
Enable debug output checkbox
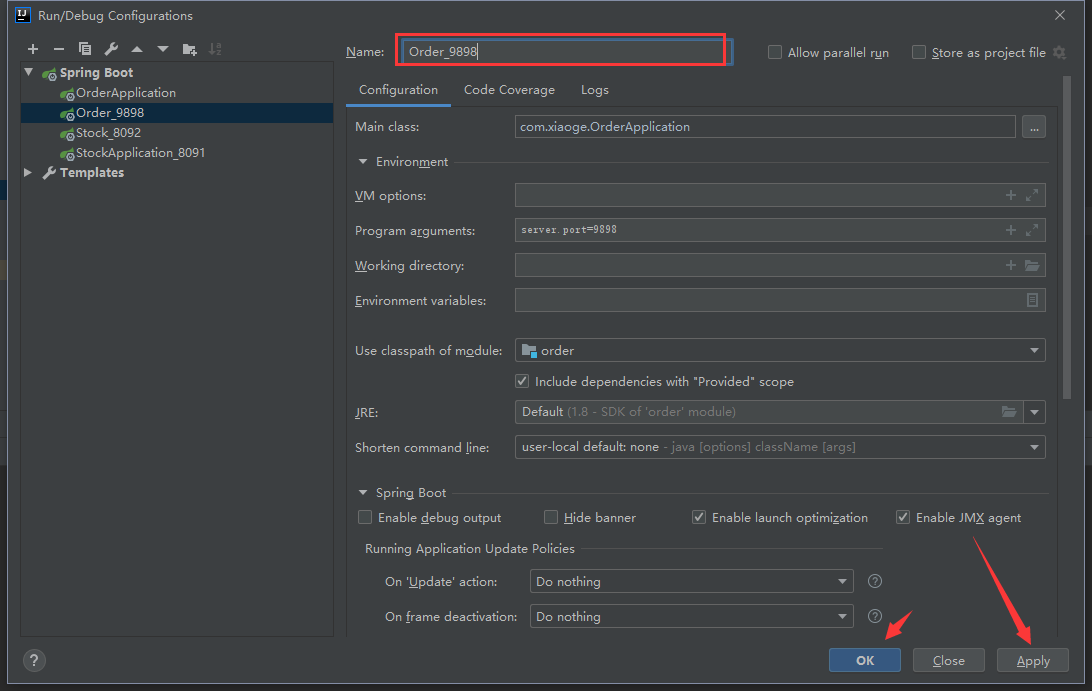[x=365, y=517]
